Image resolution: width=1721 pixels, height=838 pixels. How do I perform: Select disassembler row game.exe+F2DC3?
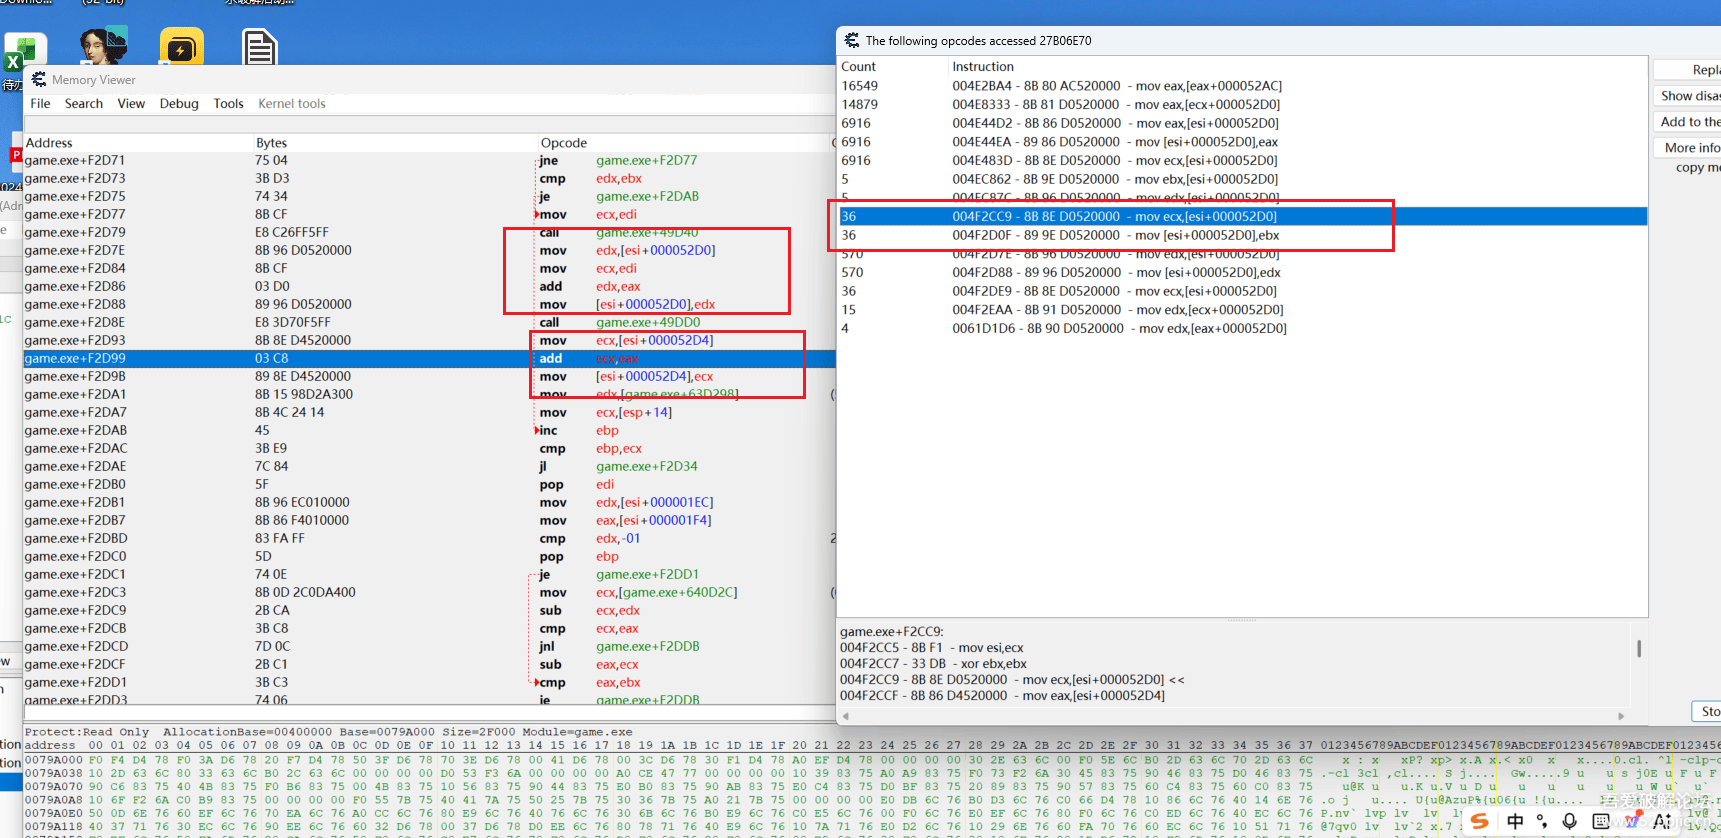(x=430, y=592)
